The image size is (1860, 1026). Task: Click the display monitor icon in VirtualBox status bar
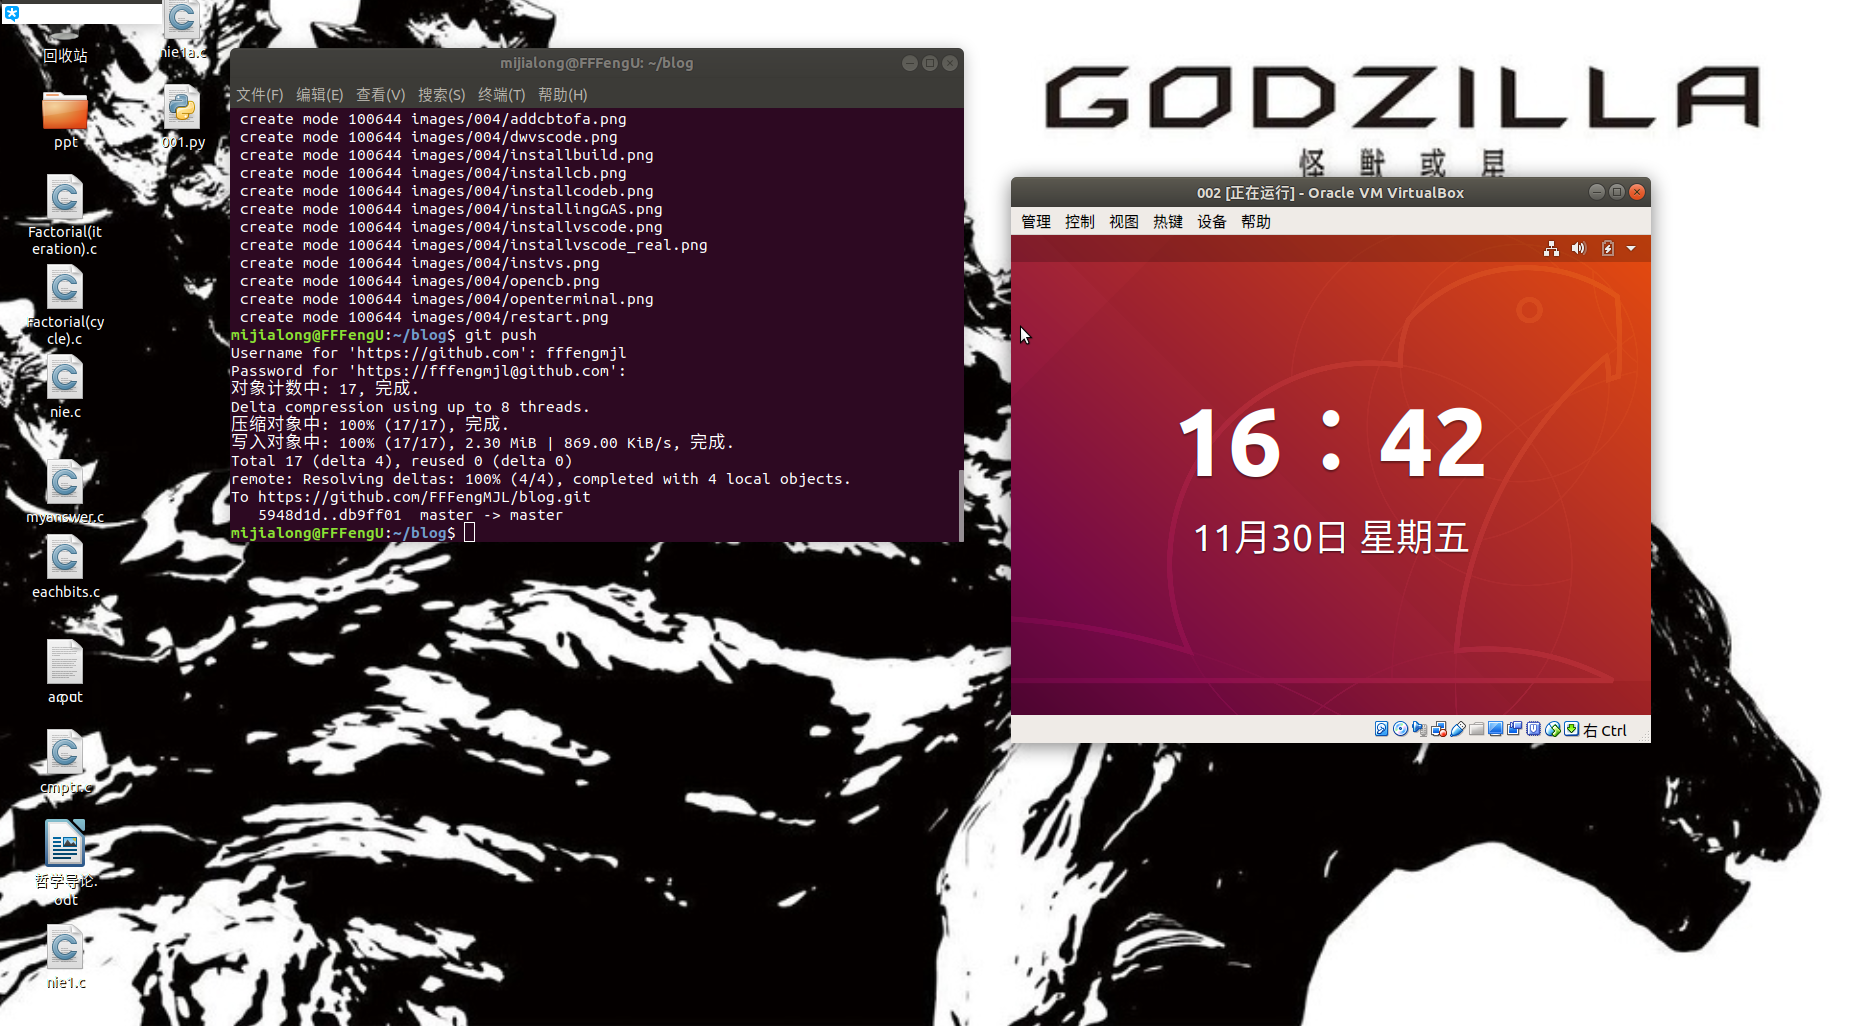tap(1495, 729)
